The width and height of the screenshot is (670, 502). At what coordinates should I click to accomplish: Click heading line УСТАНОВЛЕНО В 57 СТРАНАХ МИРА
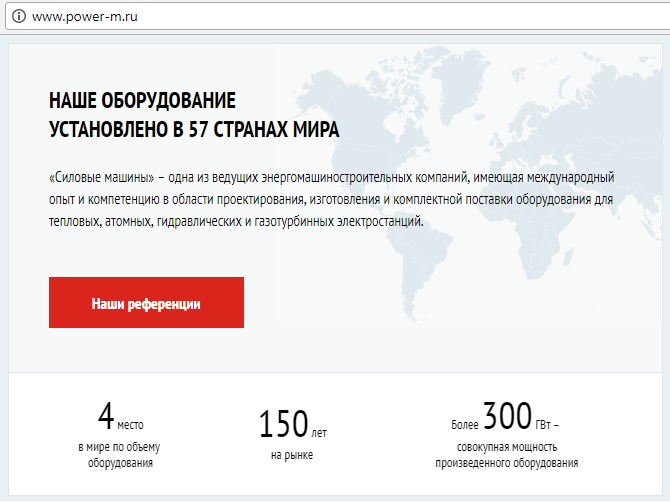click(194, 129)
